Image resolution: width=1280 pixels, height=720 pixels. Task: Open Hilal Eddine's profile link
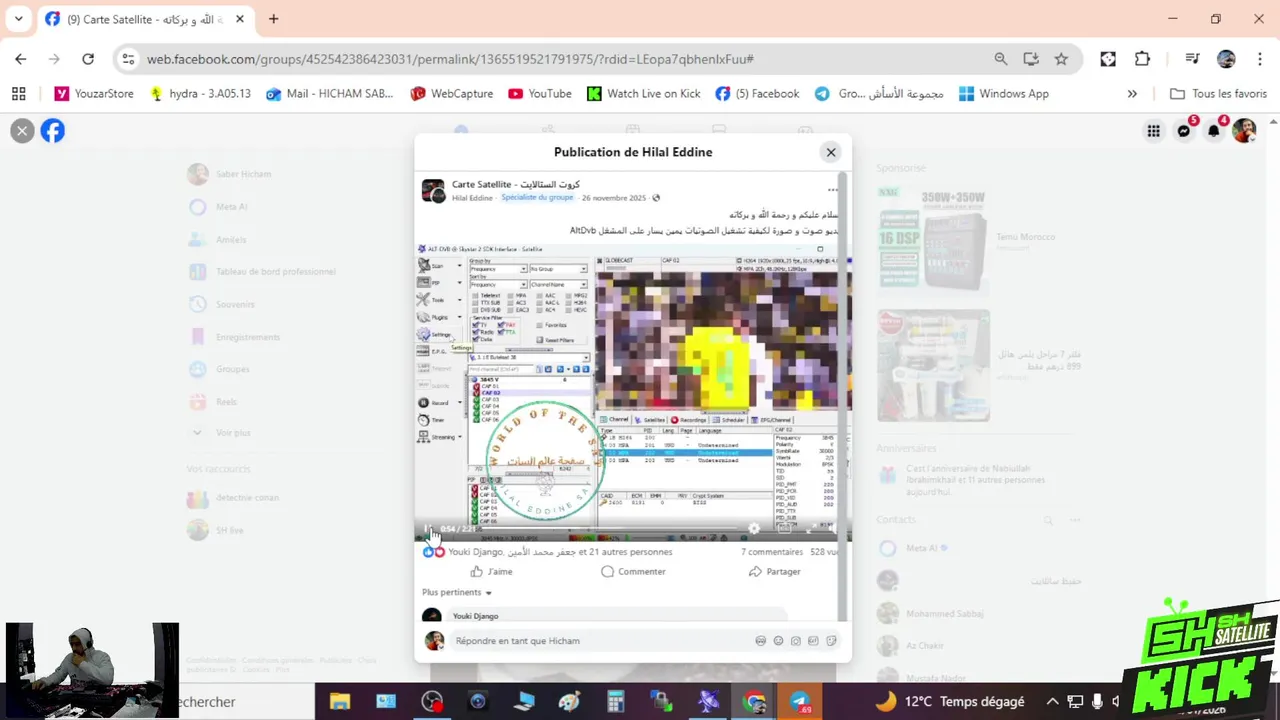coord(472,198)
